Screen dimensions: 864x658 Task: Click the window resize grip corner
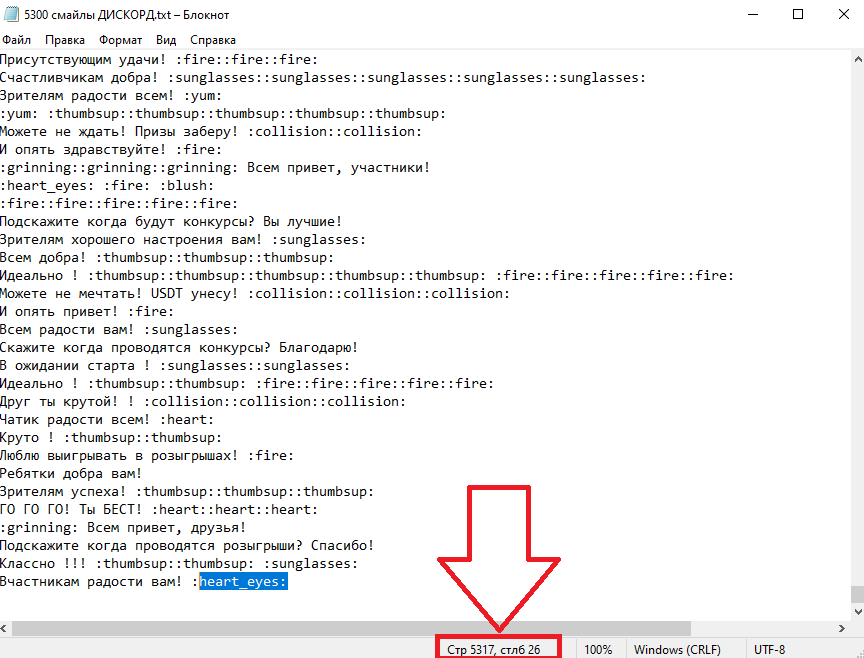click(x=858, y=652)
